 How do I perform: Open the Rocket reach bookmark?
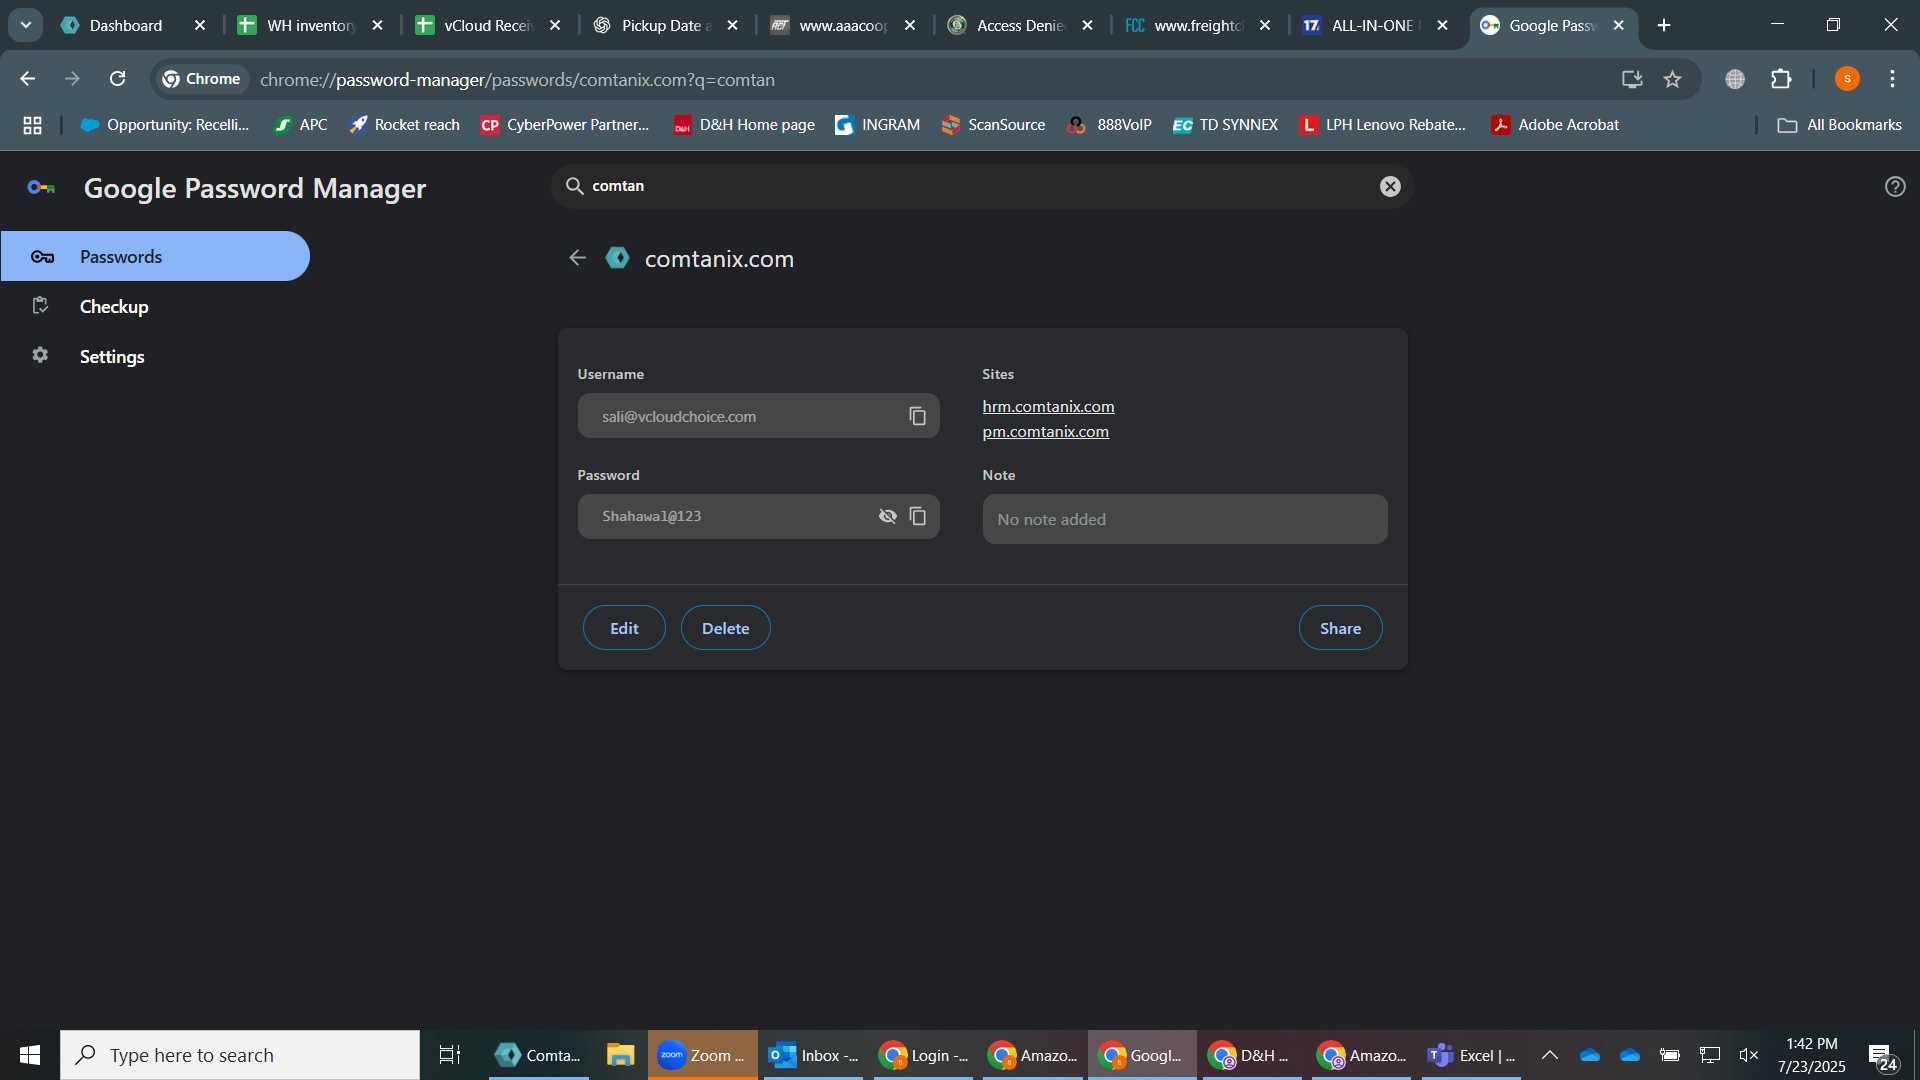coord(404,125)
